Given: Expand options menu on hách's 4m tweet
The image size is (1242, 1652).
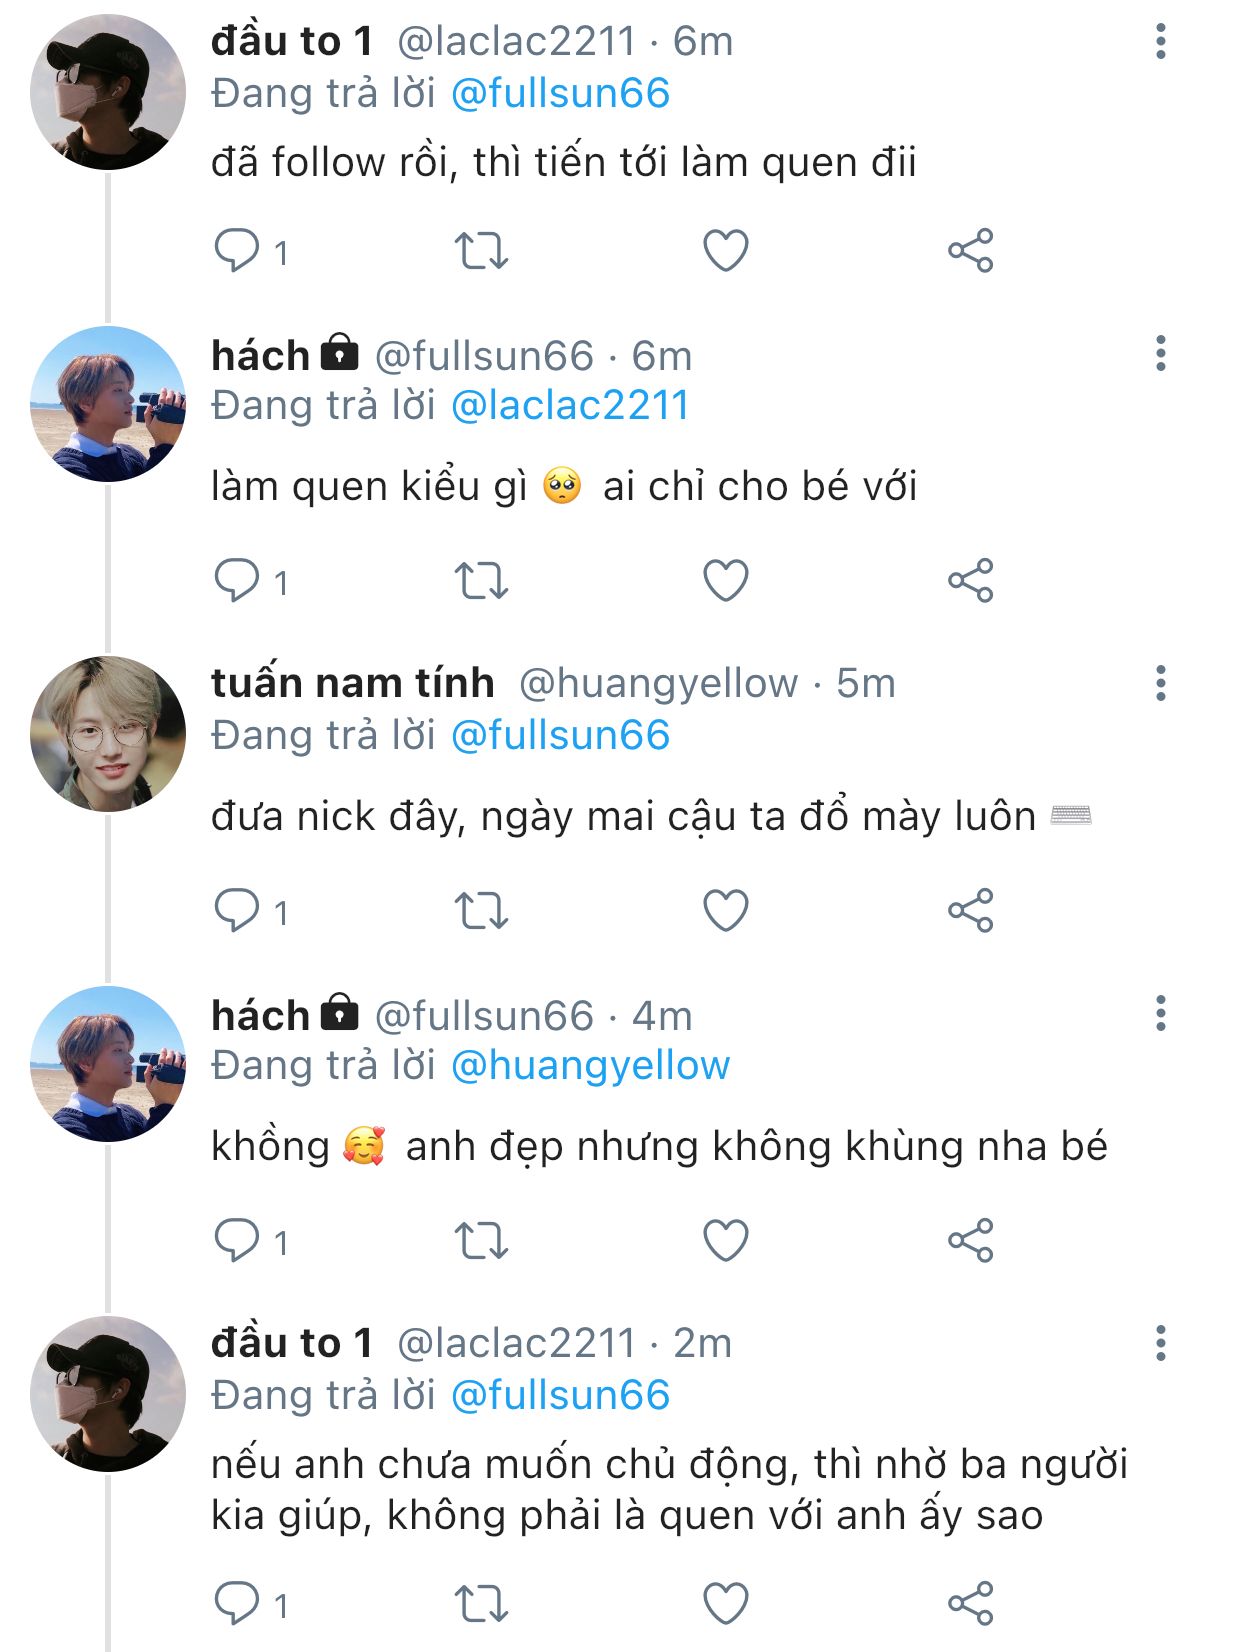Looking at the screenshot, I should pyautogui.click(x=1160, y=1014).
